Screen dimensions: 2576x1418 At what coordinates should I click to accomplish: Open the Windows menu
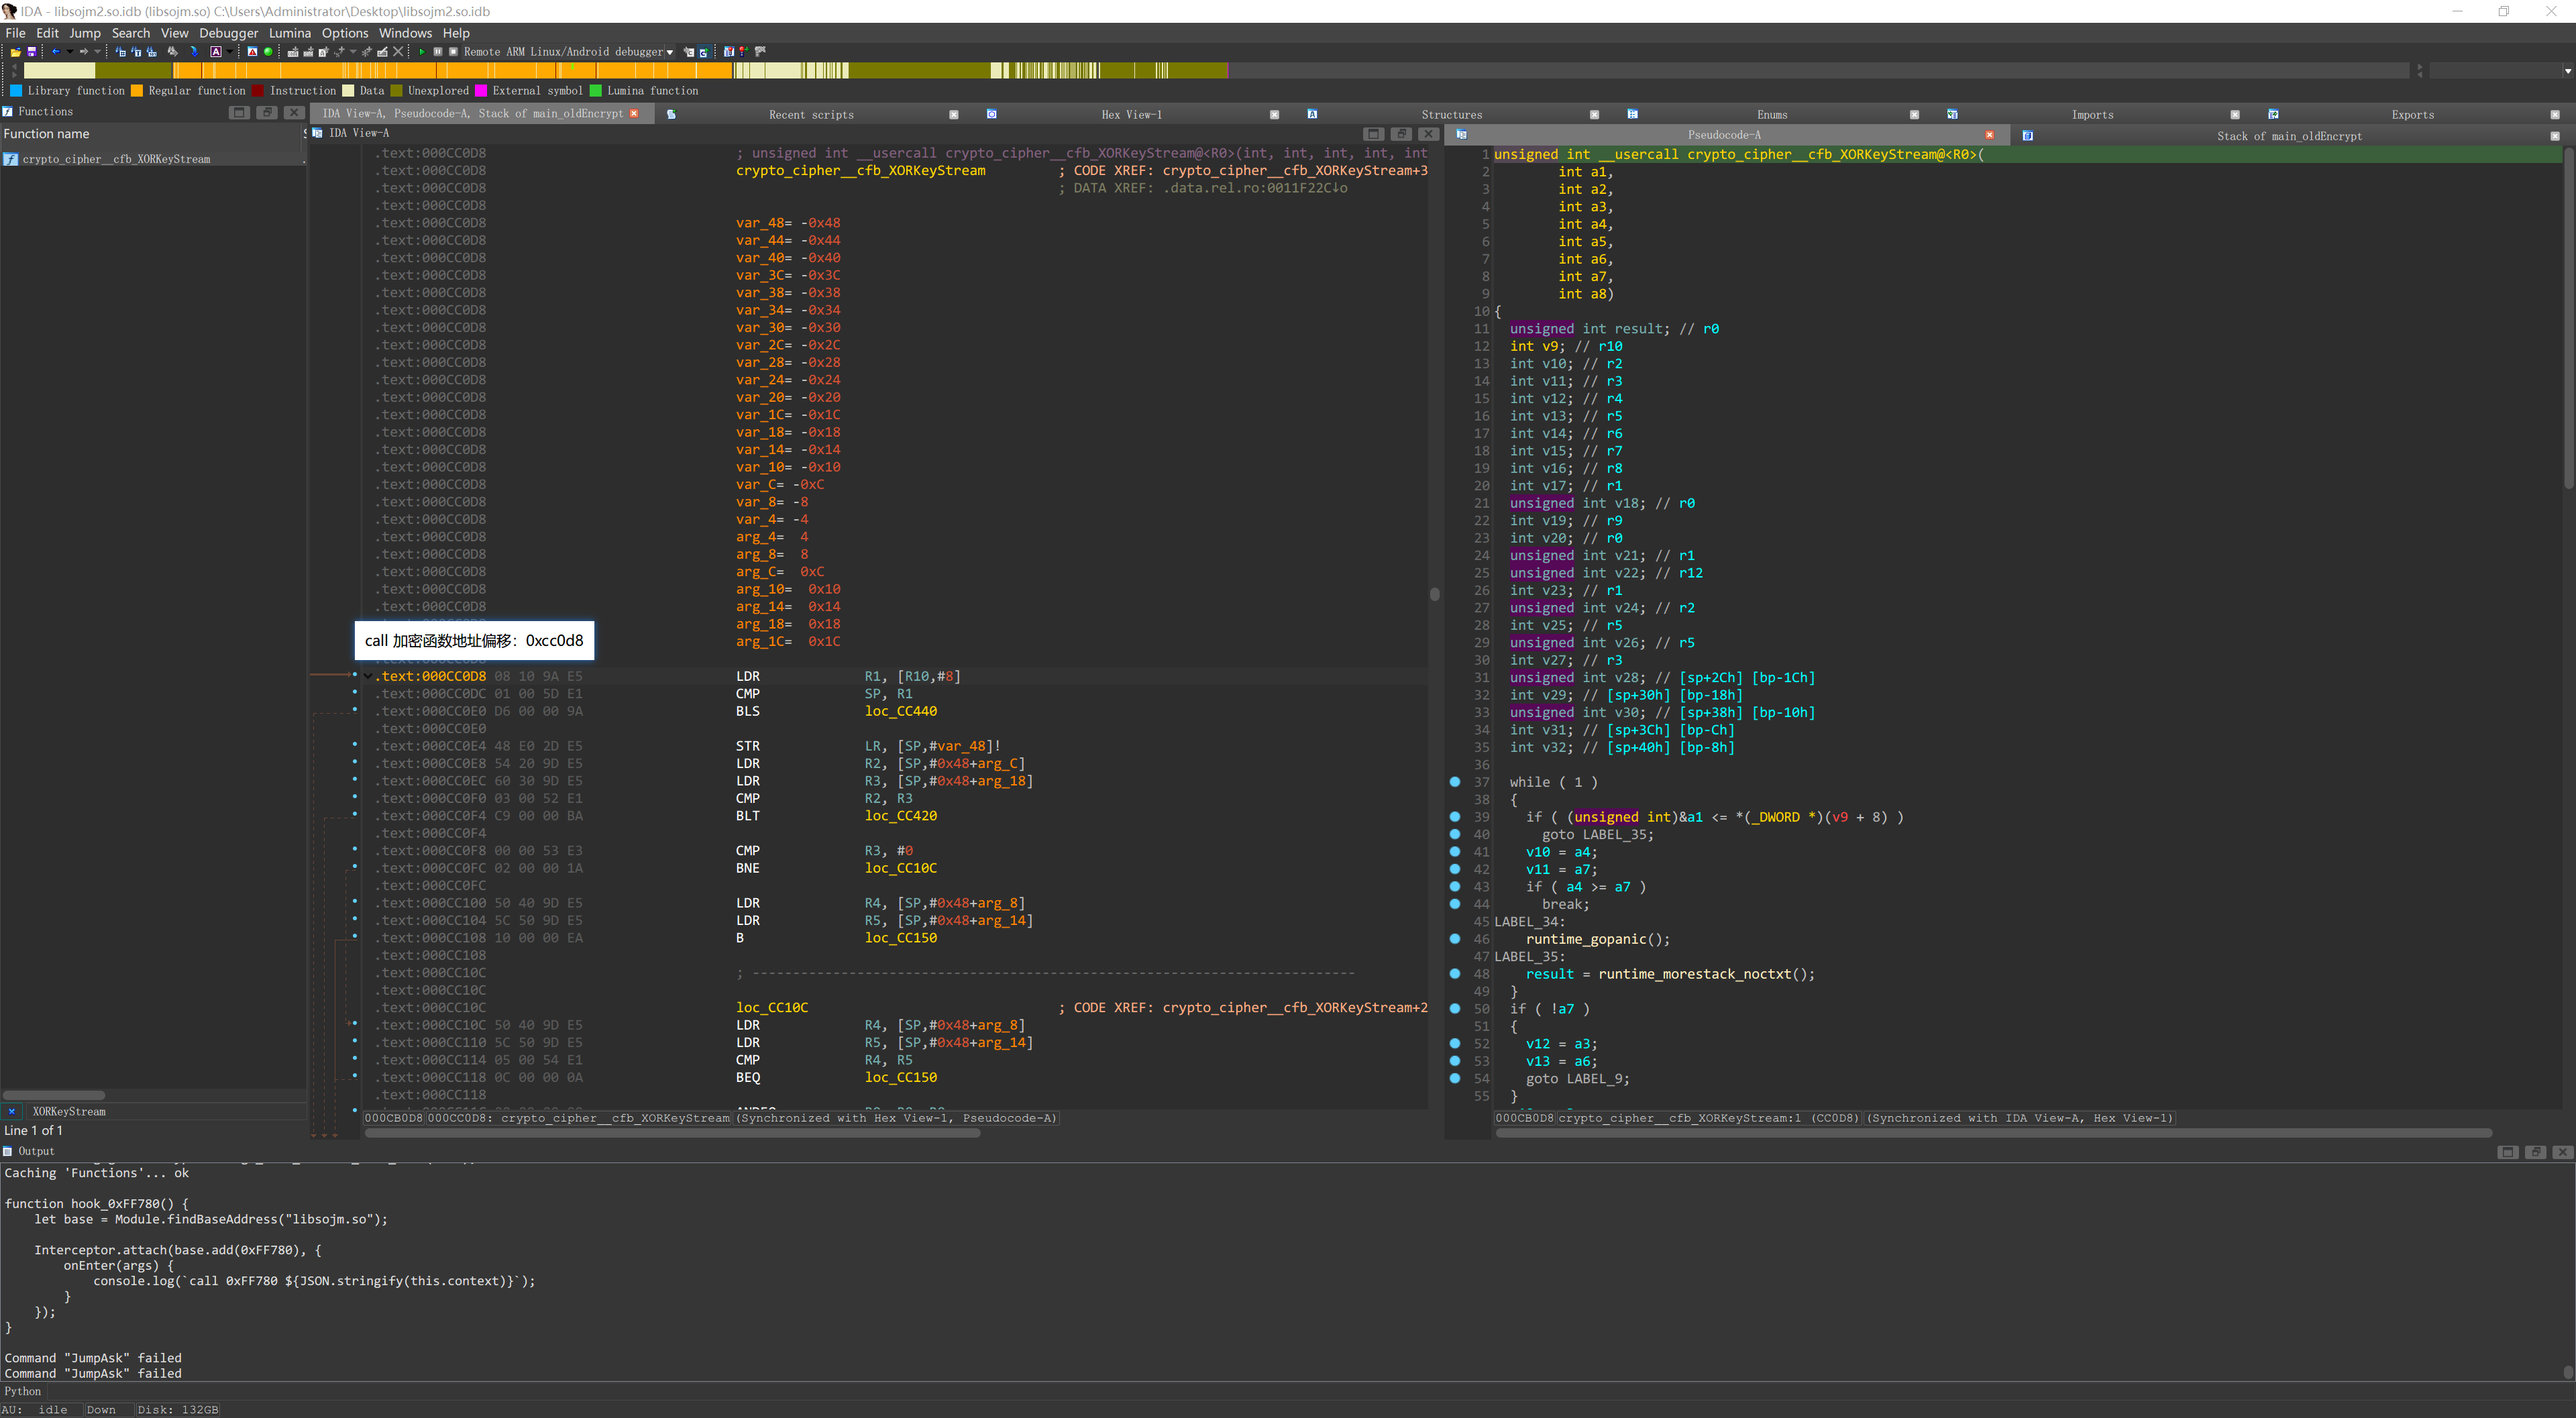click(x=405, y=33)
